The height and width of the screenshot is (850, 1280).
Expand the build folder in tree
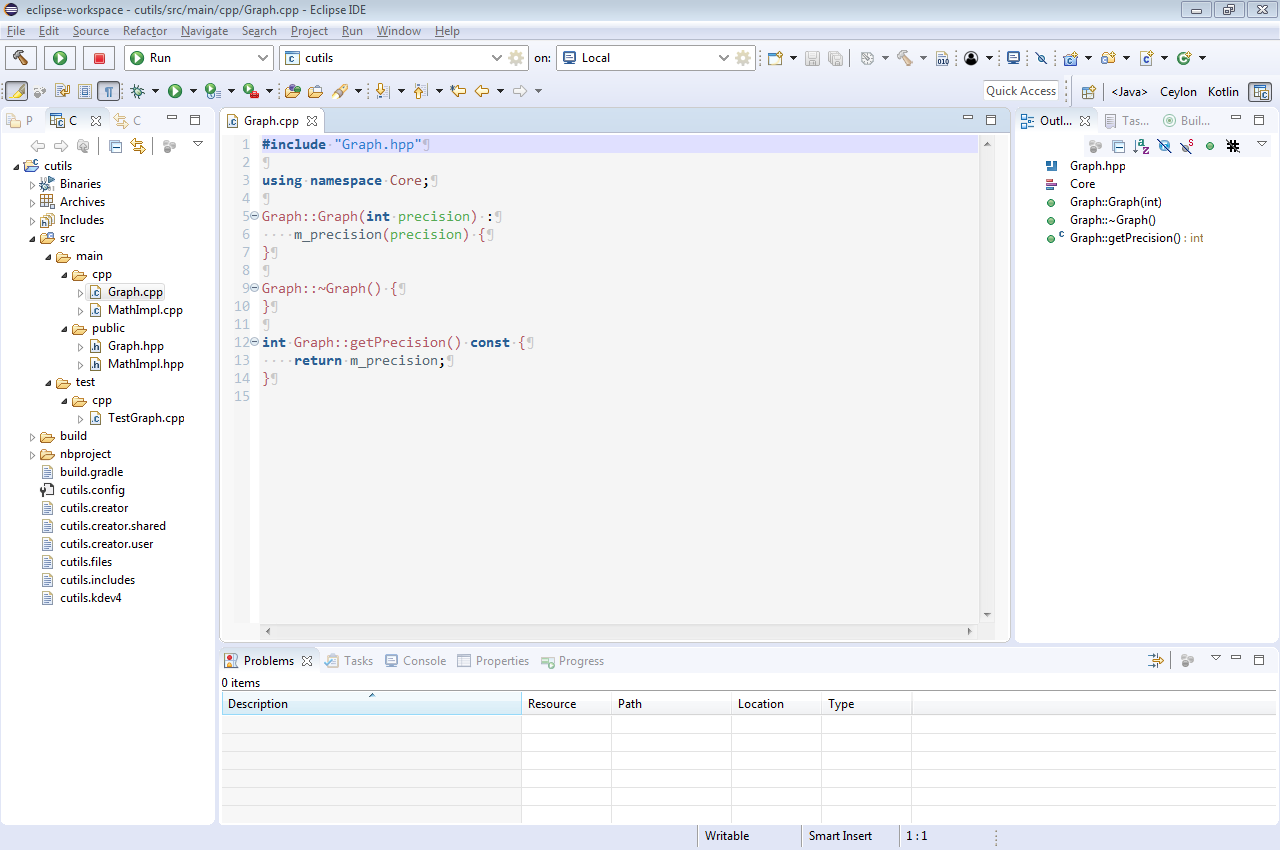tap(32, 437)
